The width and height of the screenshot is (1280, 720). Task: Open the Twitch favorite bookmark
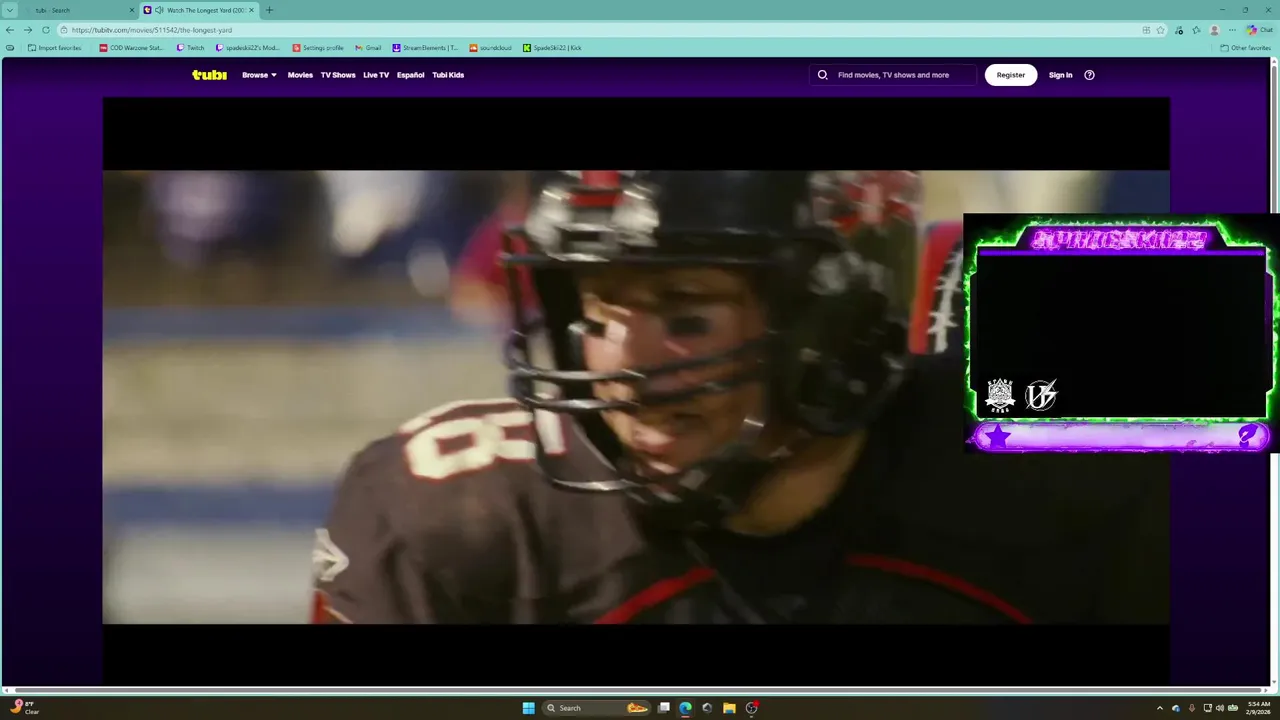click(190, 48)
